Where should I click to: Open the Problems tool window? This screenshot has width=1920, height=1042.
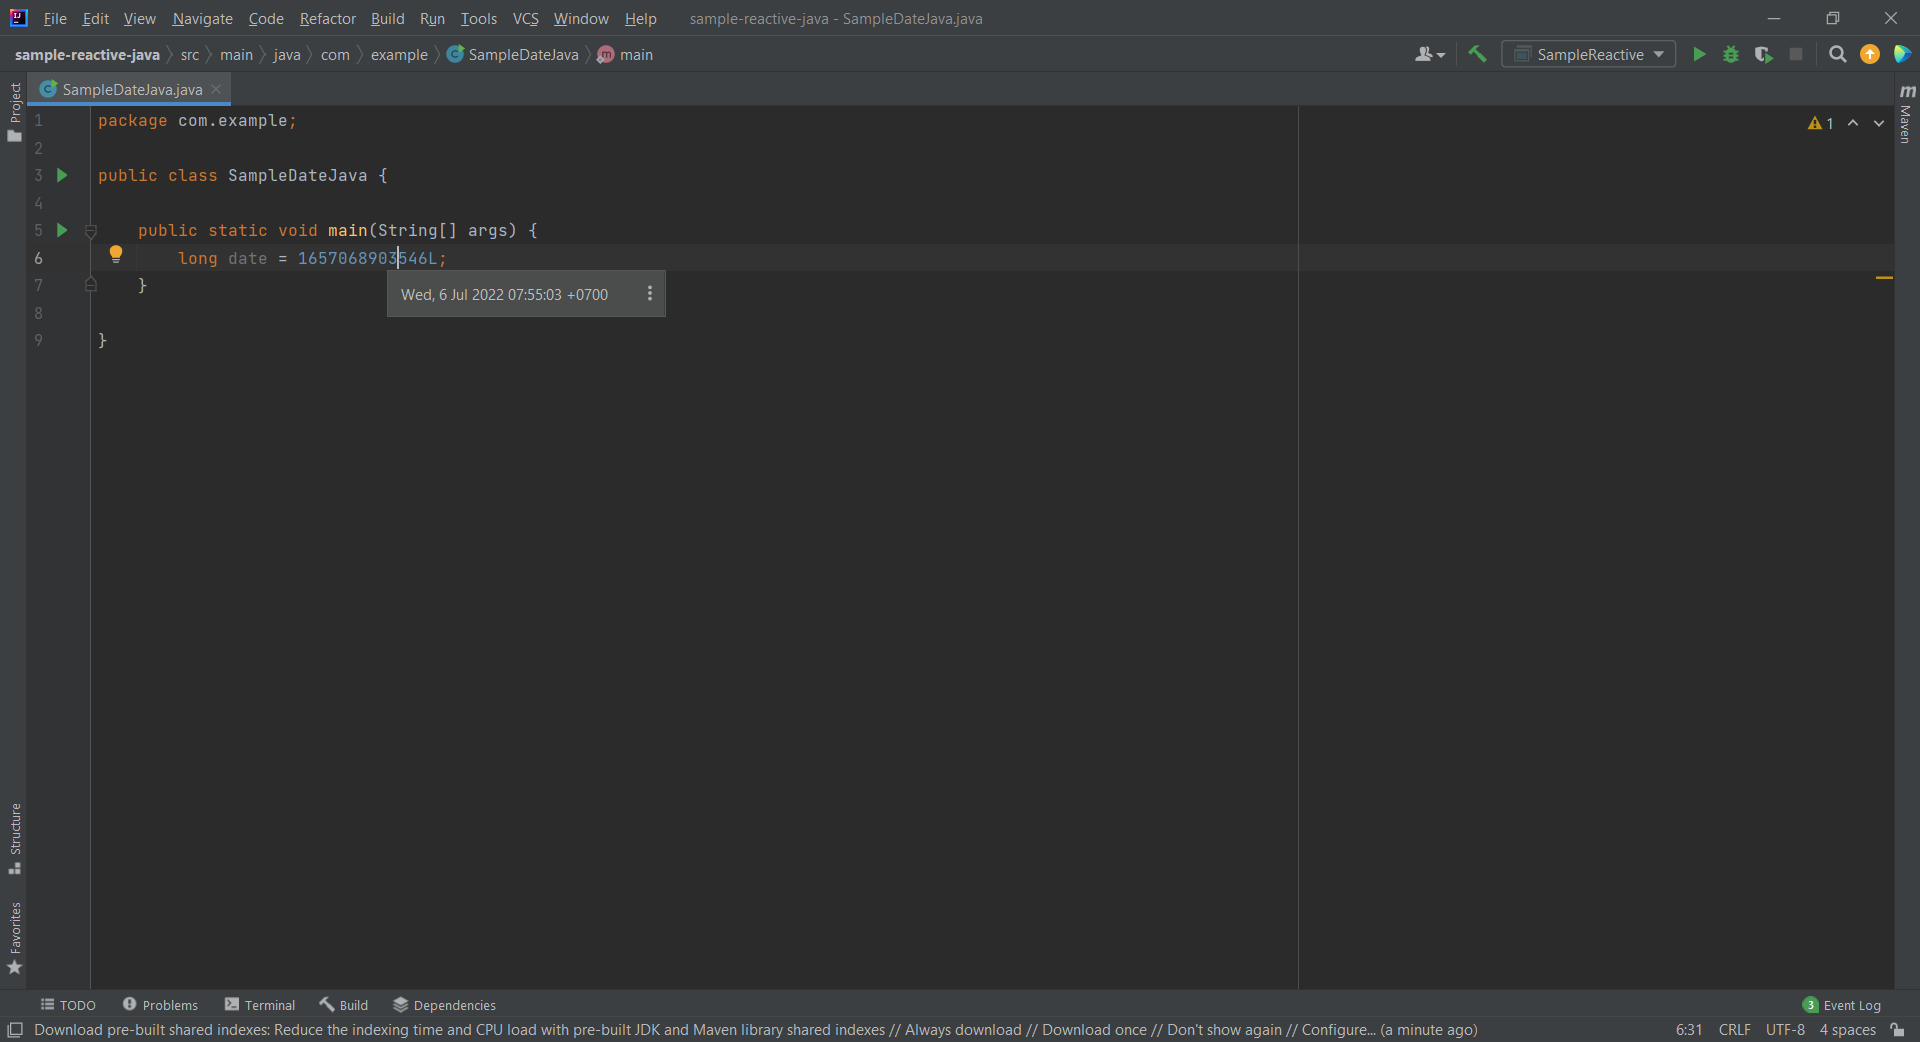(x=160, y=1005)
